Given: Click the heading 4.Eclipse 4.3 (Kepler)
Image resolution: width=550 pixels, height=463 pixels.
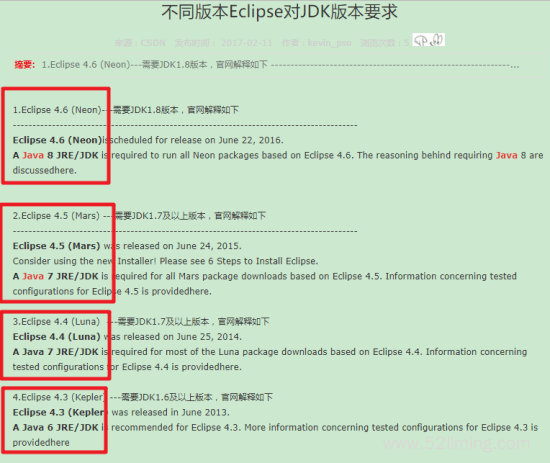Looking at the screenshot, I should (x=59, y=397).
